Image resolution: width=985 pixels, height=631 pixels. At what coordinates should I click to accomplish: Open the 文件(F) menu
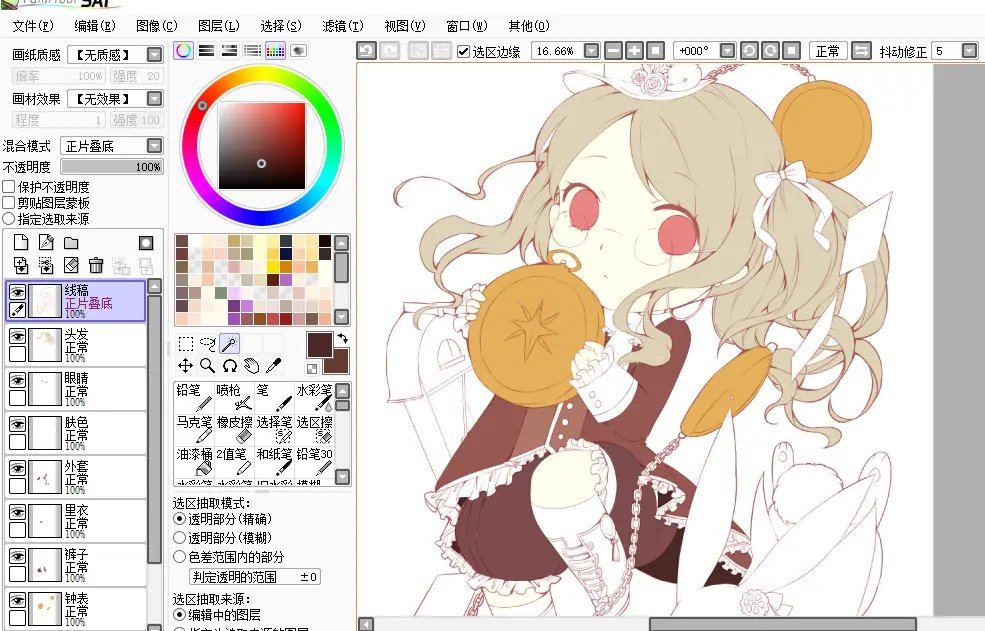33,26
